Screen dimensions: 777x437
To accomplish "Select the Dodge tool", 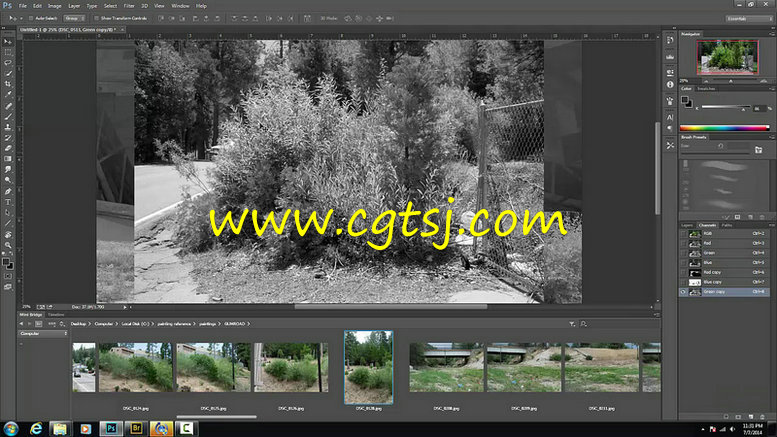I will [8, 180].
